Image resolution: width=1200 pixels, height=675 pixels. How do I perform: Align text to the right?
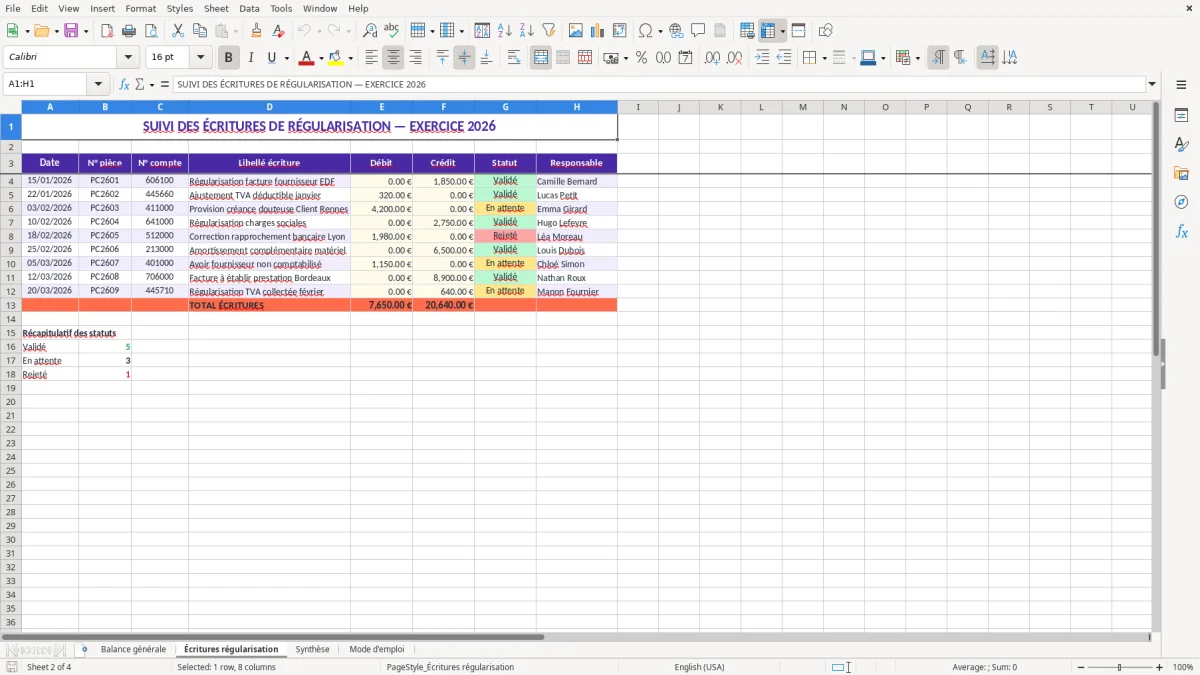coord(415,58)
